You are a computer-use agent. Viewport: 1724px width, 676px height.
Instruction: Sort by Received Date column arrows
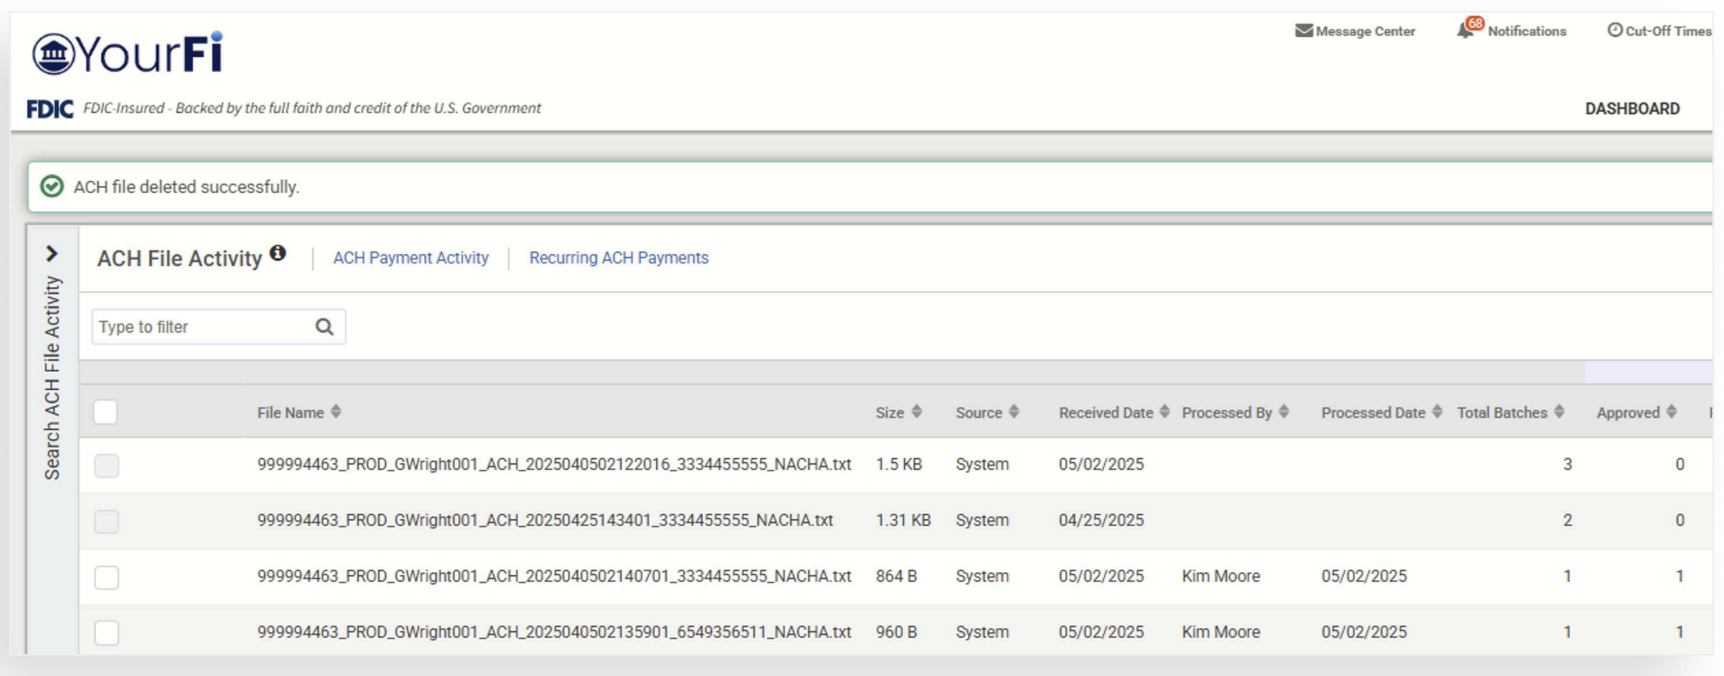click(x=1164, y=412)
